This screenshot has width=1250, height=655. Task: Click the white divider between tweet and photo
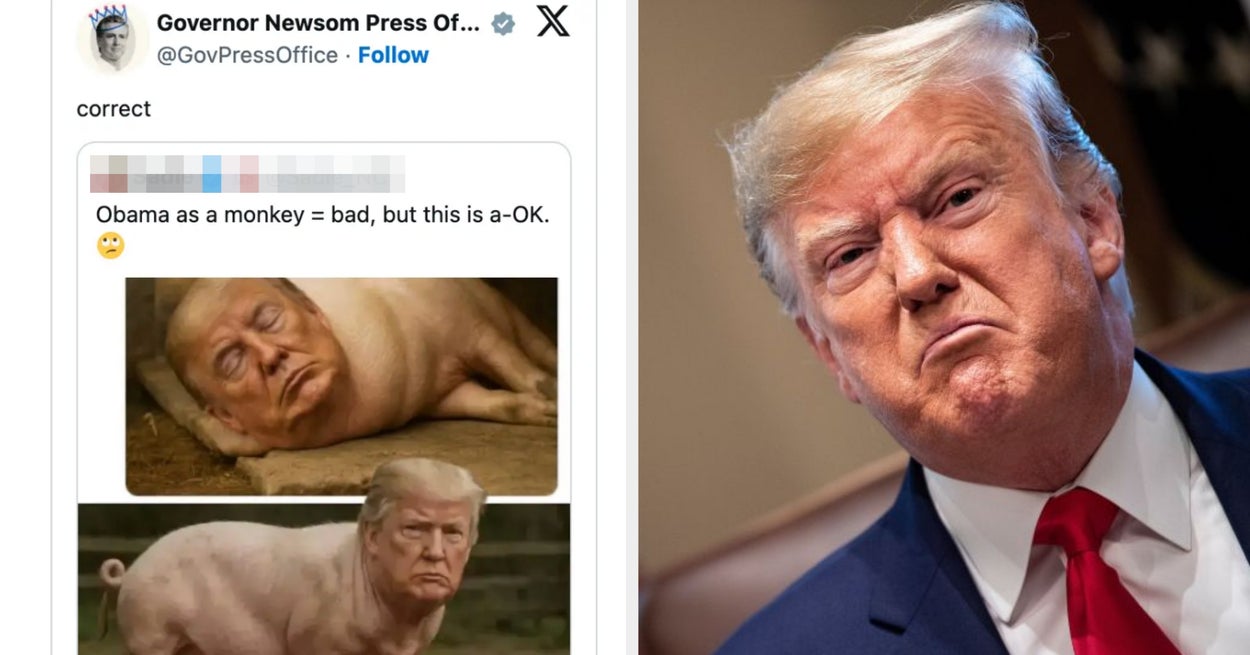point(617,327)
